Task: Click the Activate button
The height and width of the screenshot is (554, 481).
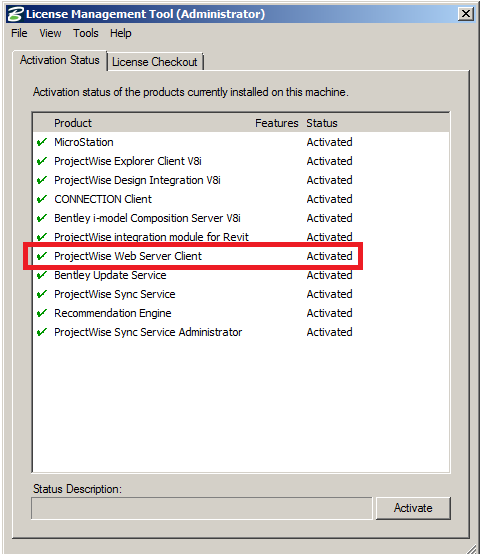Action: tap(413, 508)
